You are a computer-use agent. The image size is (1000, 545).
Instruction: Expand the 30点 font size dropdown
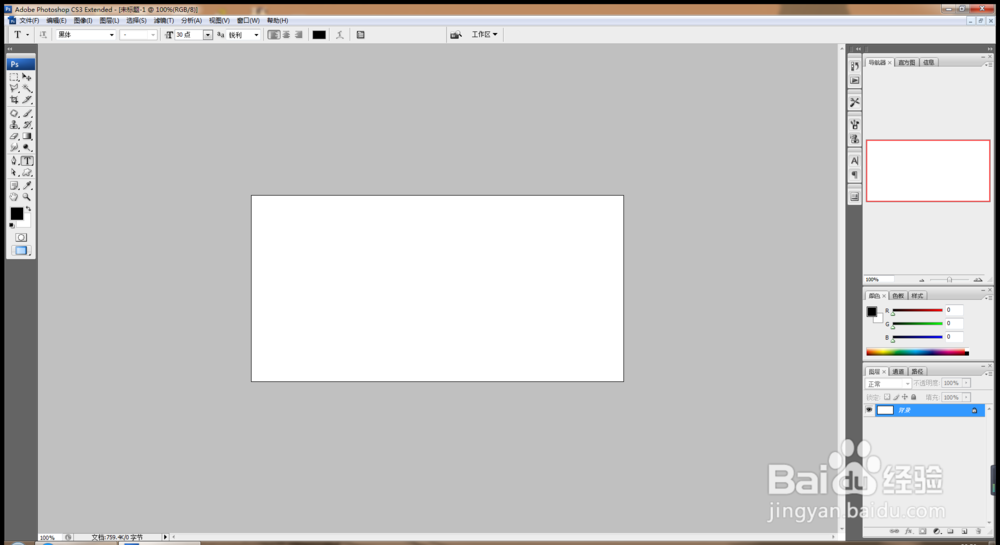coord(207,35)
